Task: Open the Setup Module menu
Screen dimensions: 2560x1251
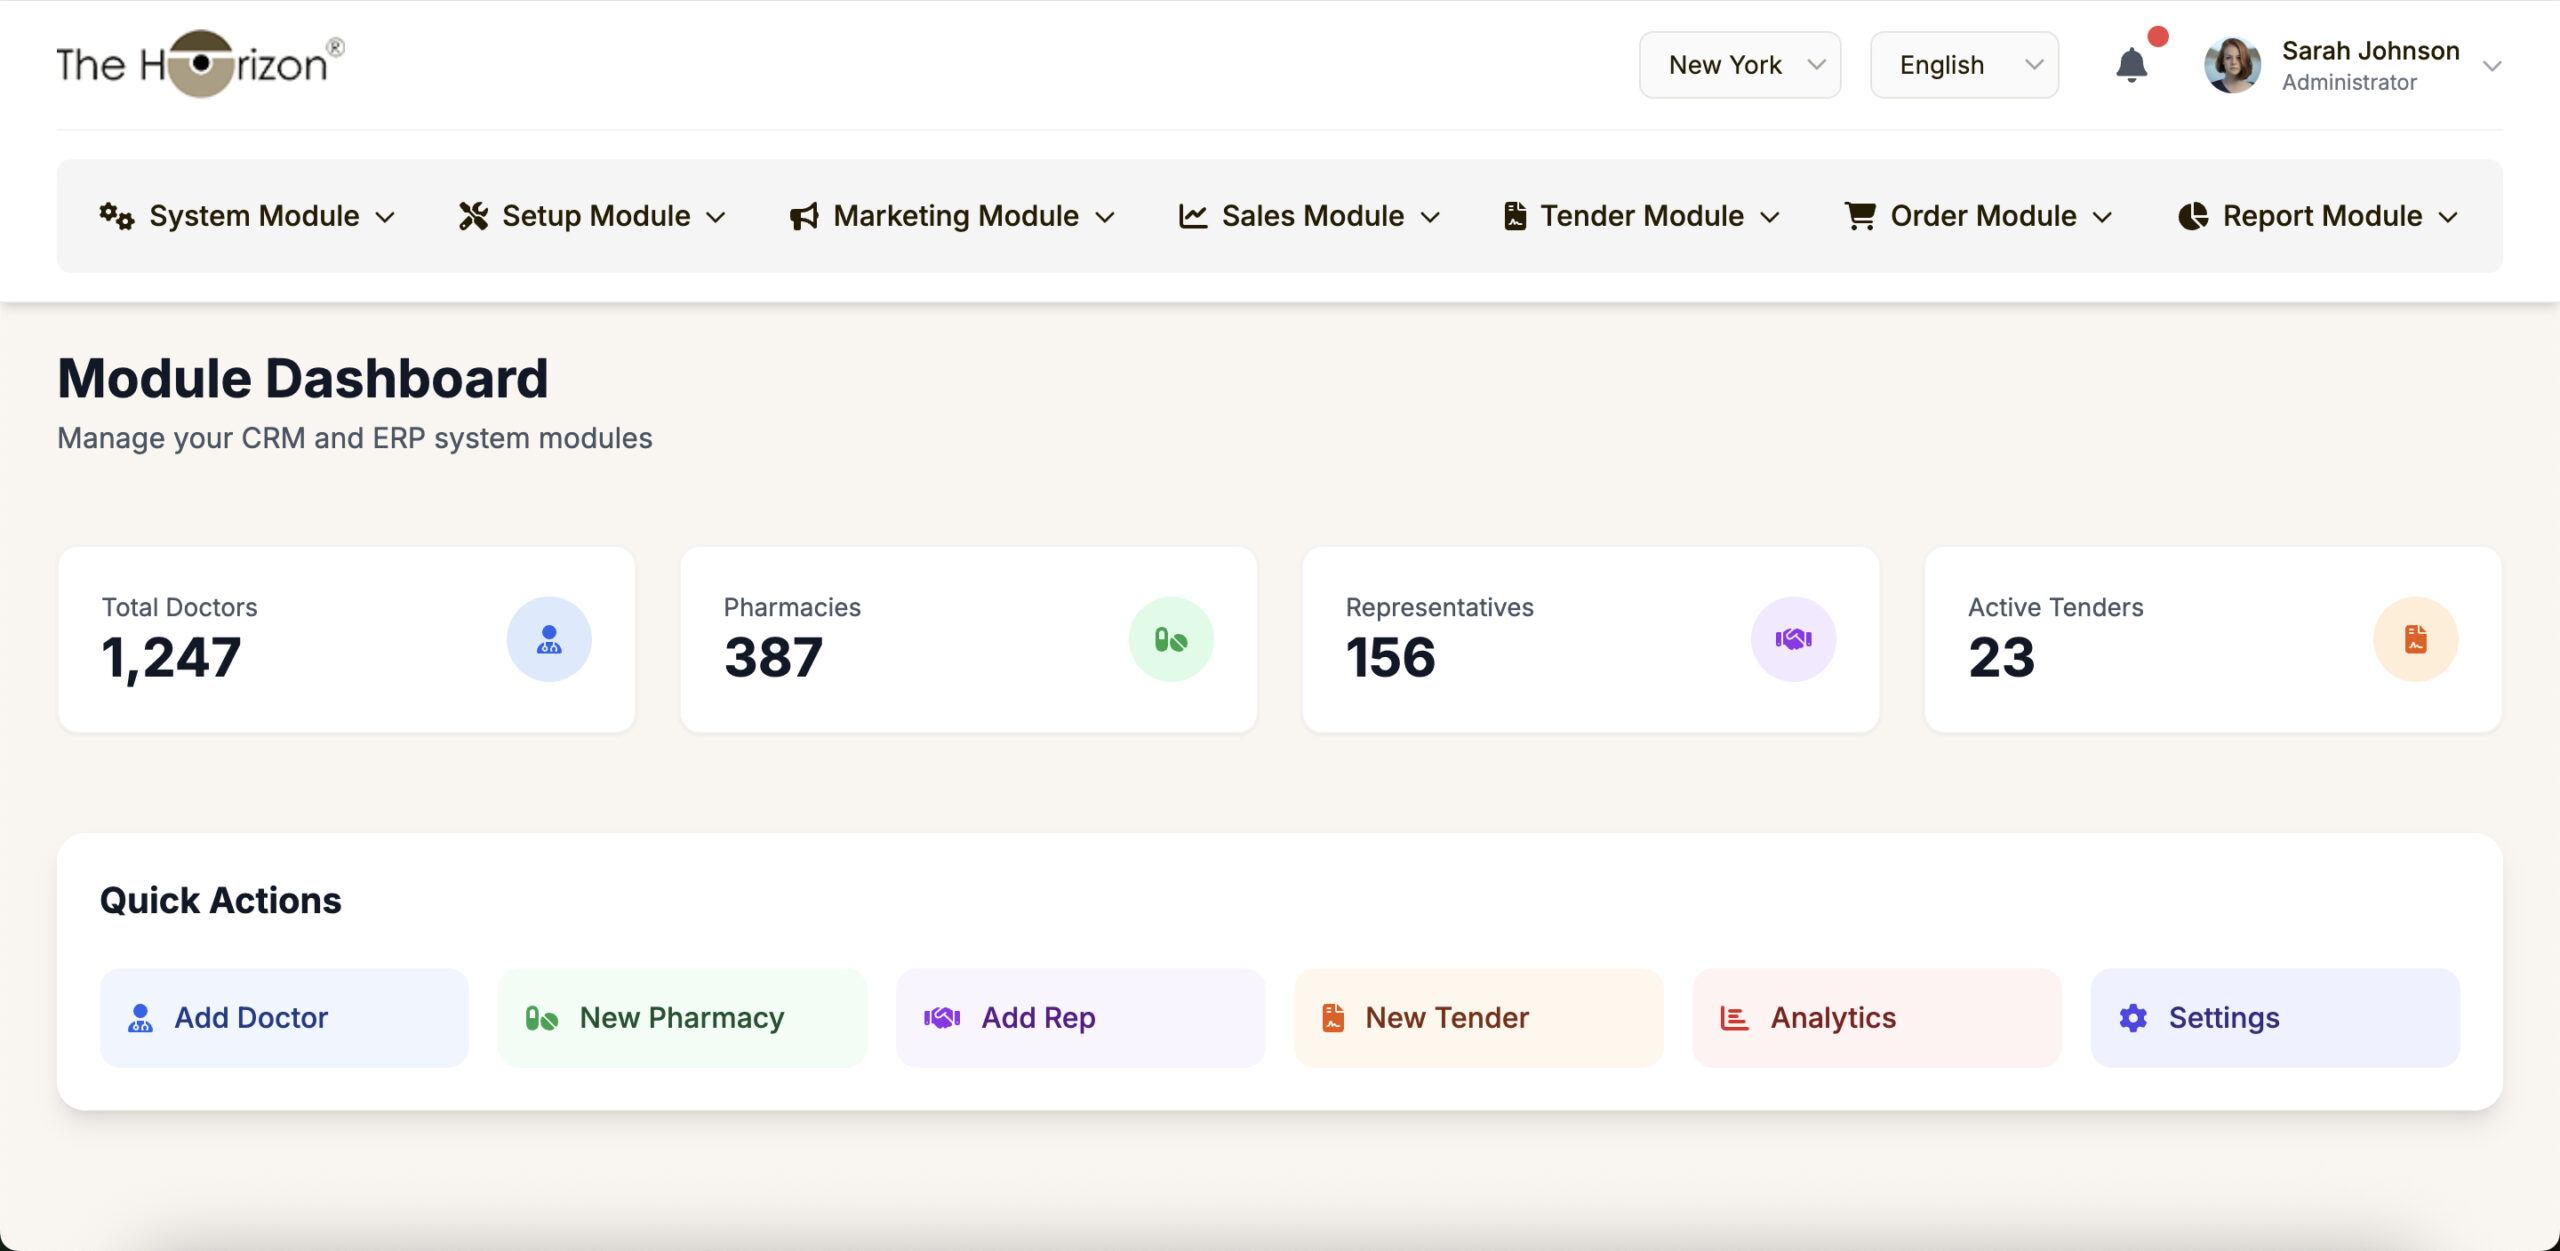Action: (x=592, y=216)
